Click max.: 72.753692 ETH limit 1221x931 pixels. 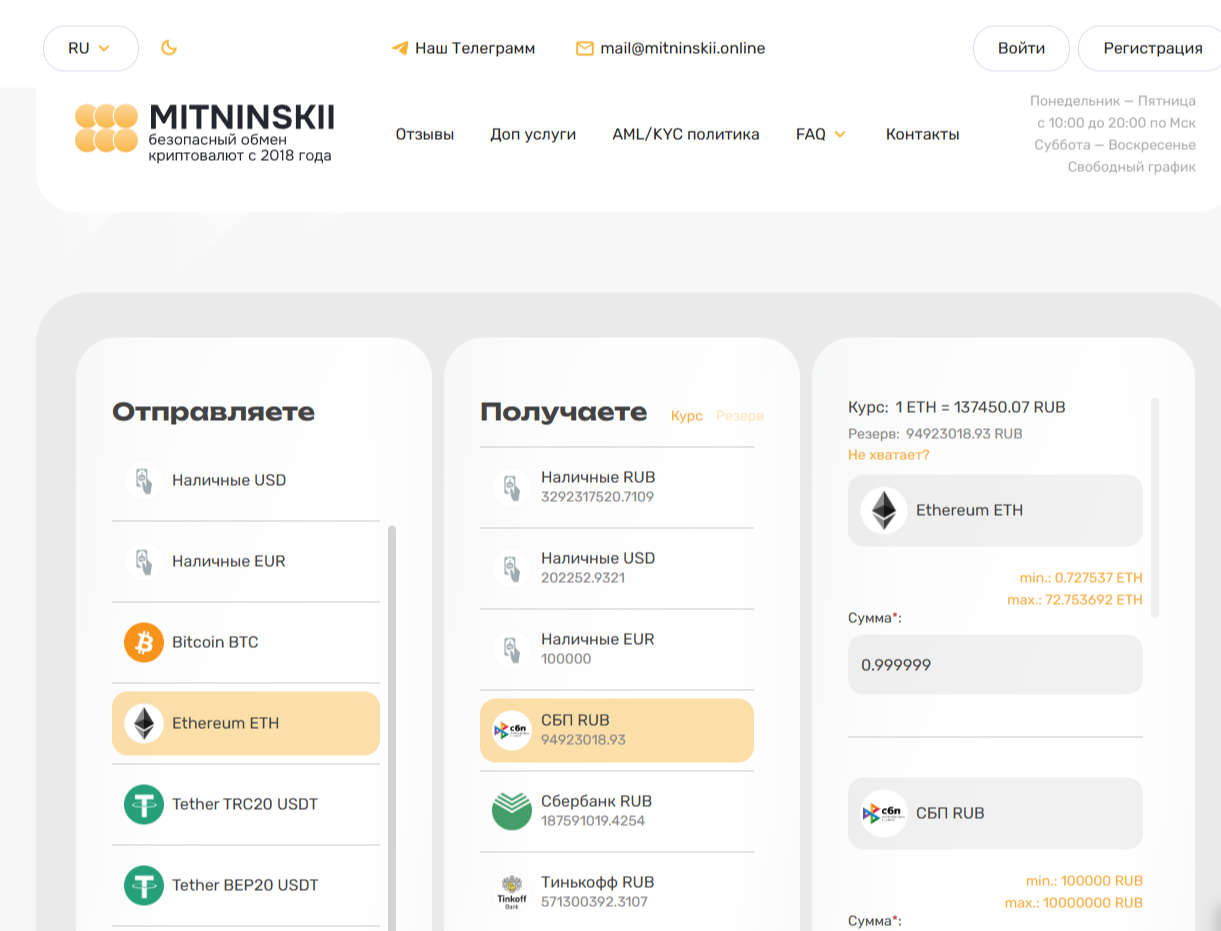[x=1075, y=600]
